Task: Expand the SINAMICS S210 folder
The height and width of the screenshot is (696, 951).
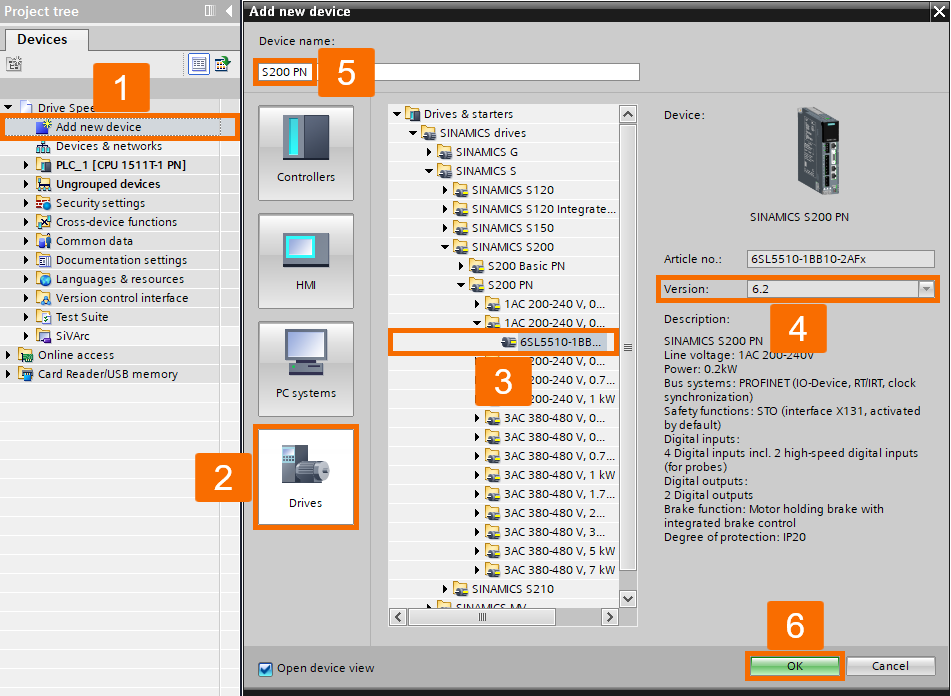Action: click(445, 589)
